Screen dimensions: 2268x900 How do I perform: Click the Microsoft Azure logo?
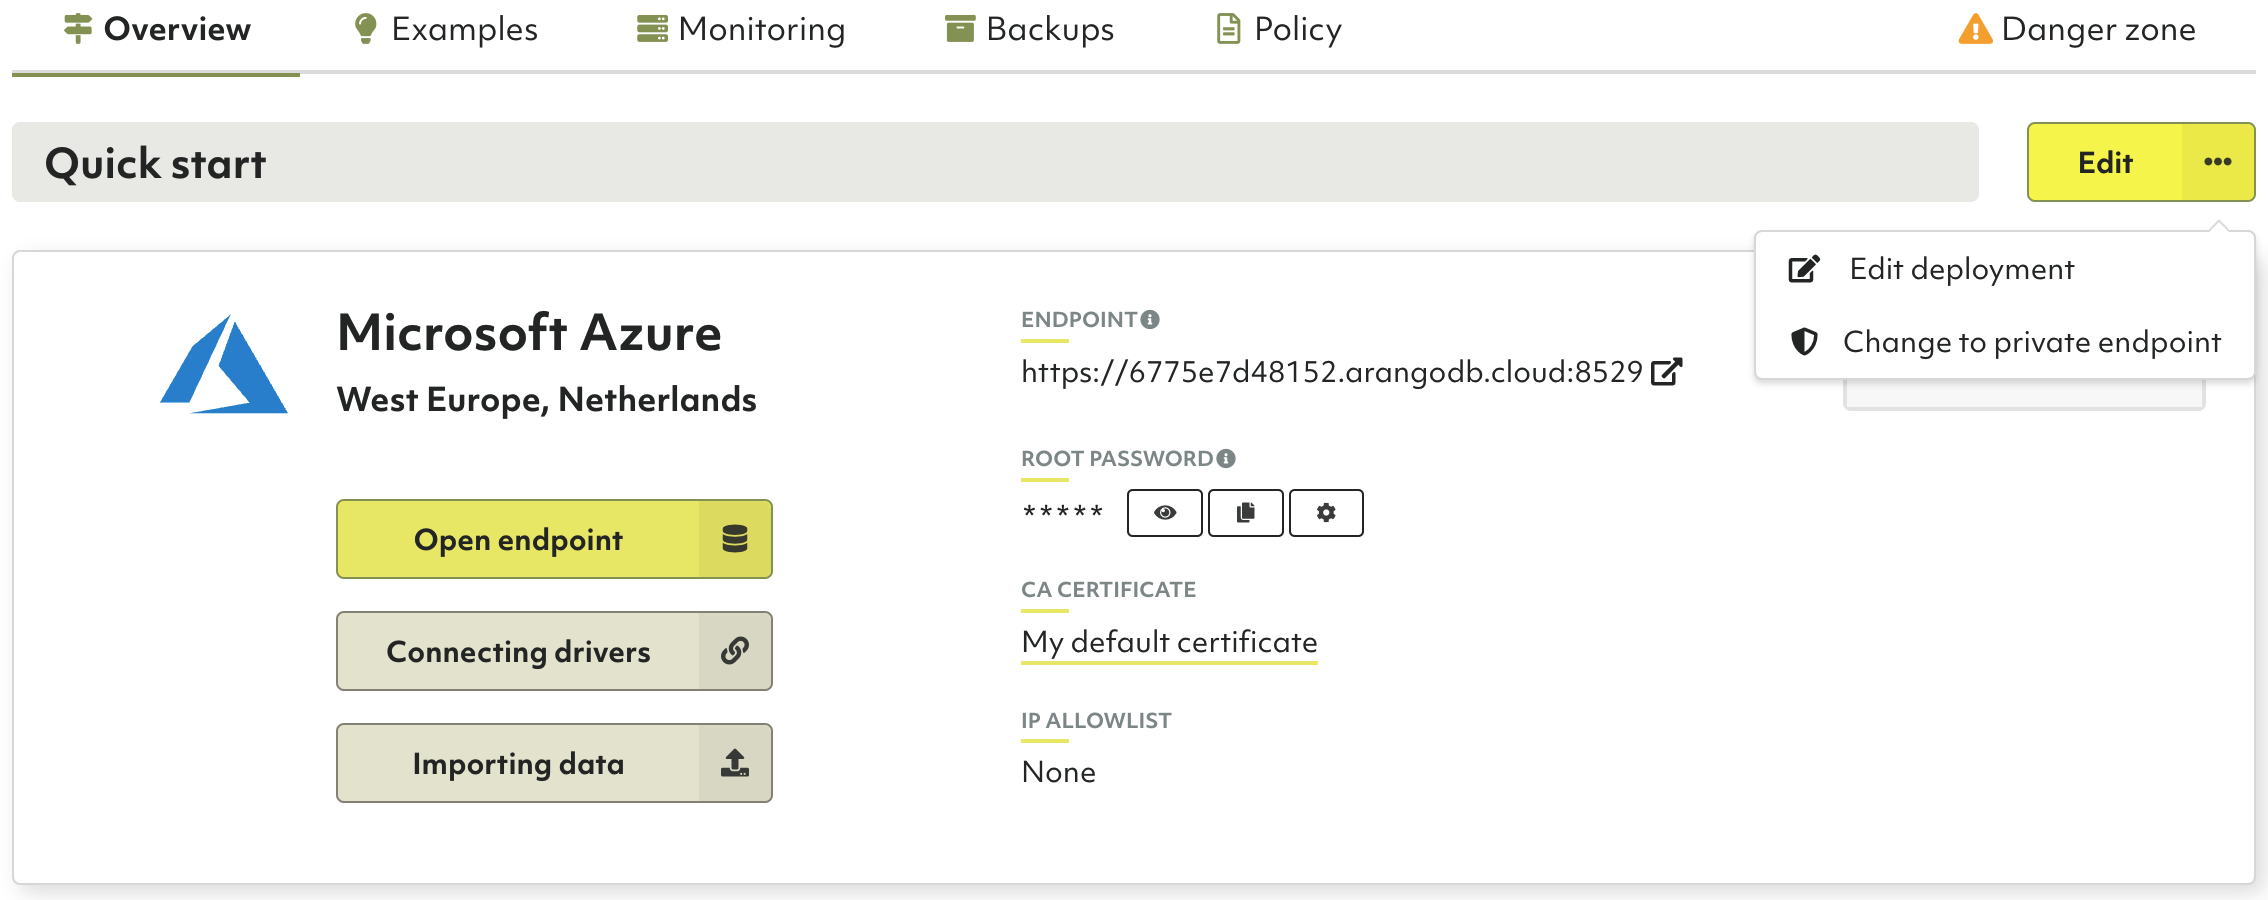224,365
